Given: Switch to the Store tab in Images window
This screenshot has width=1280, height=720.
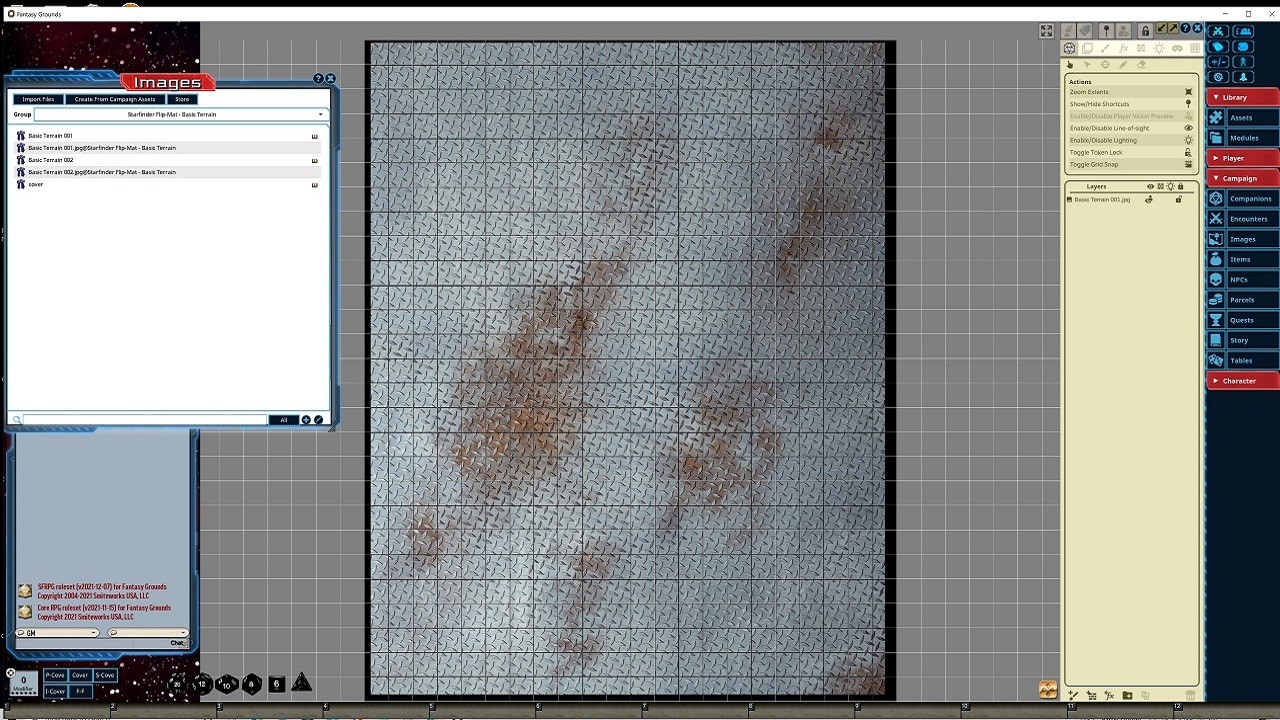Looking at the screenshot, I should coord(181,99).
